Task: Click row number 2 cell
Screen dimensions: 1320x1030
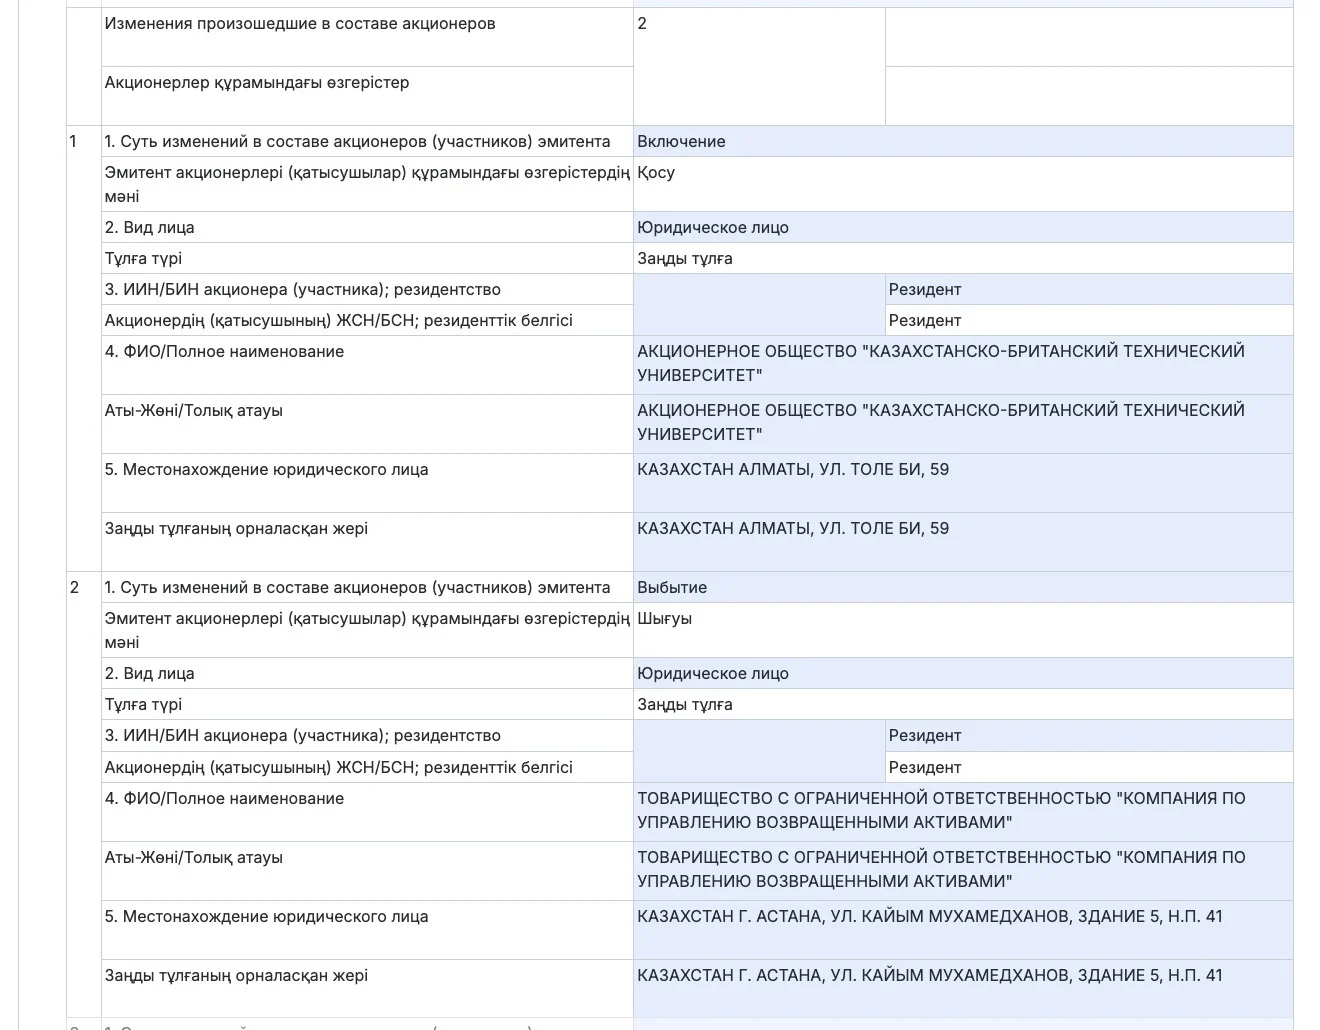Action: pos(83,794)
